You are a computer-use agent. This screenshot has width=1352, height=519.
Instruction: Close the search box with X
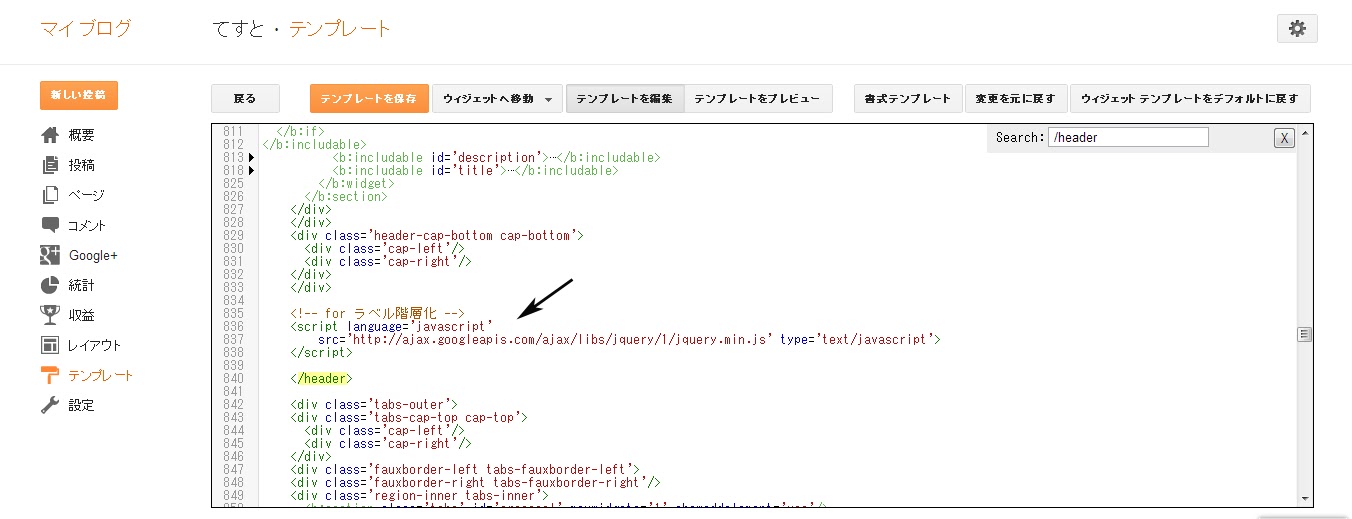tap(1284, 138)
